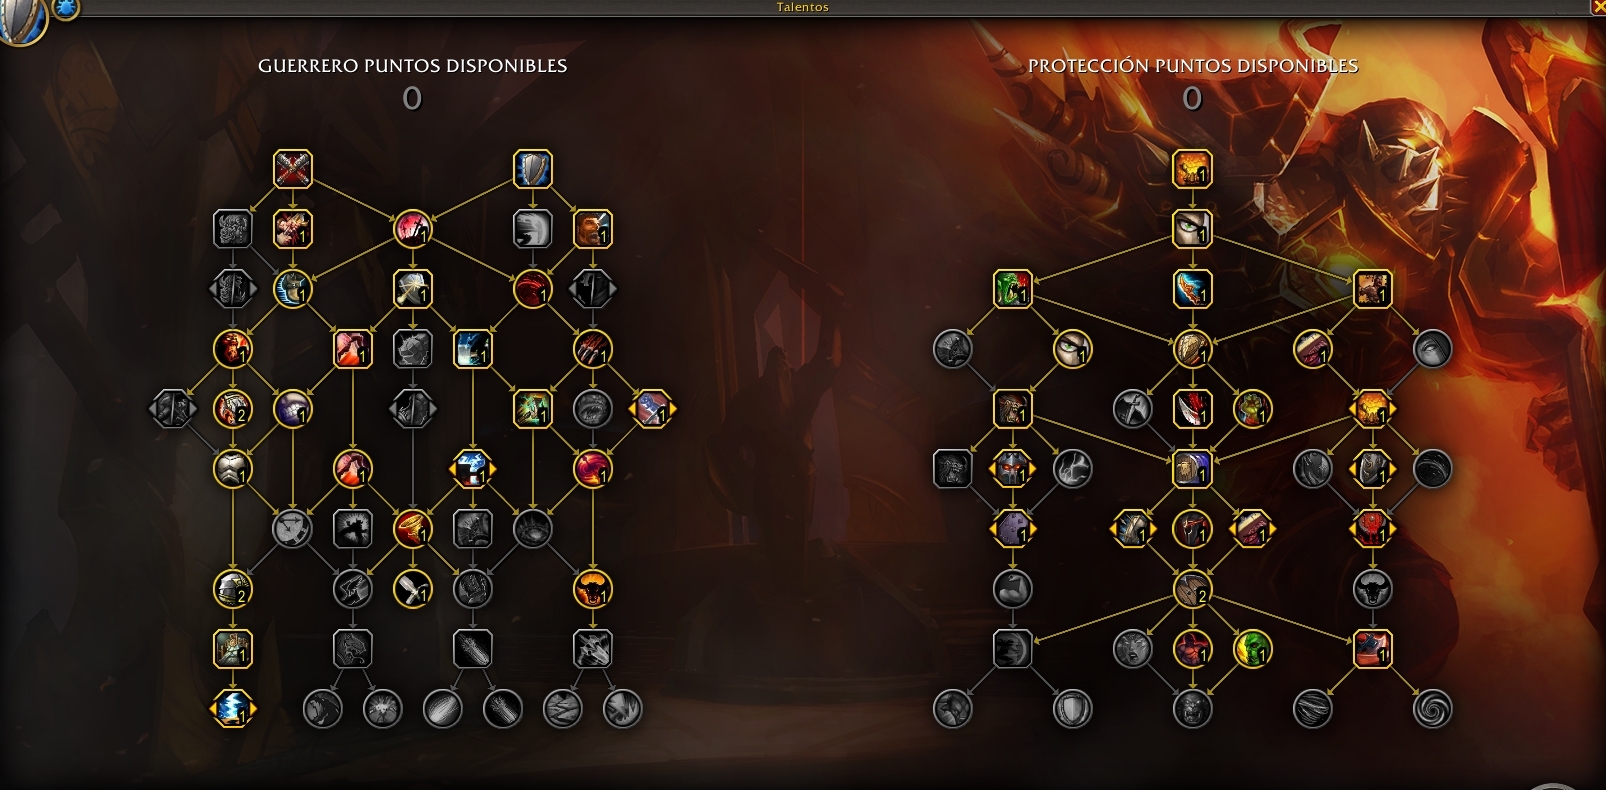Select the red fist choice talent in Protección
This screenshot has width=1606, height=790.
point(1372,529)
